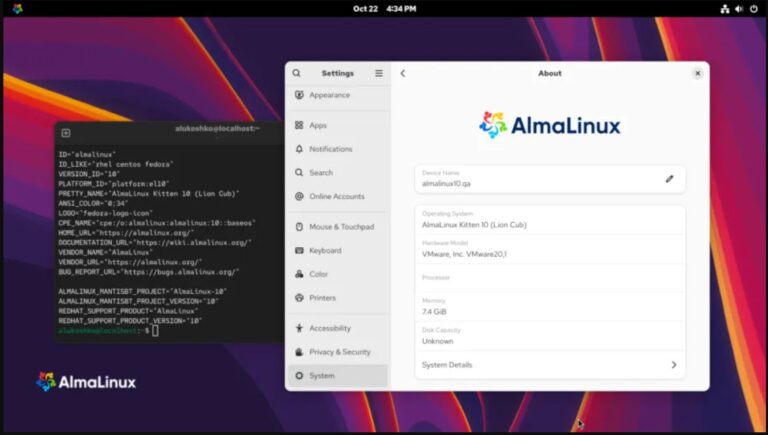This screenshot has height=435, width=768.
Task: Open Keyboard settings
Action: (338, 250)
